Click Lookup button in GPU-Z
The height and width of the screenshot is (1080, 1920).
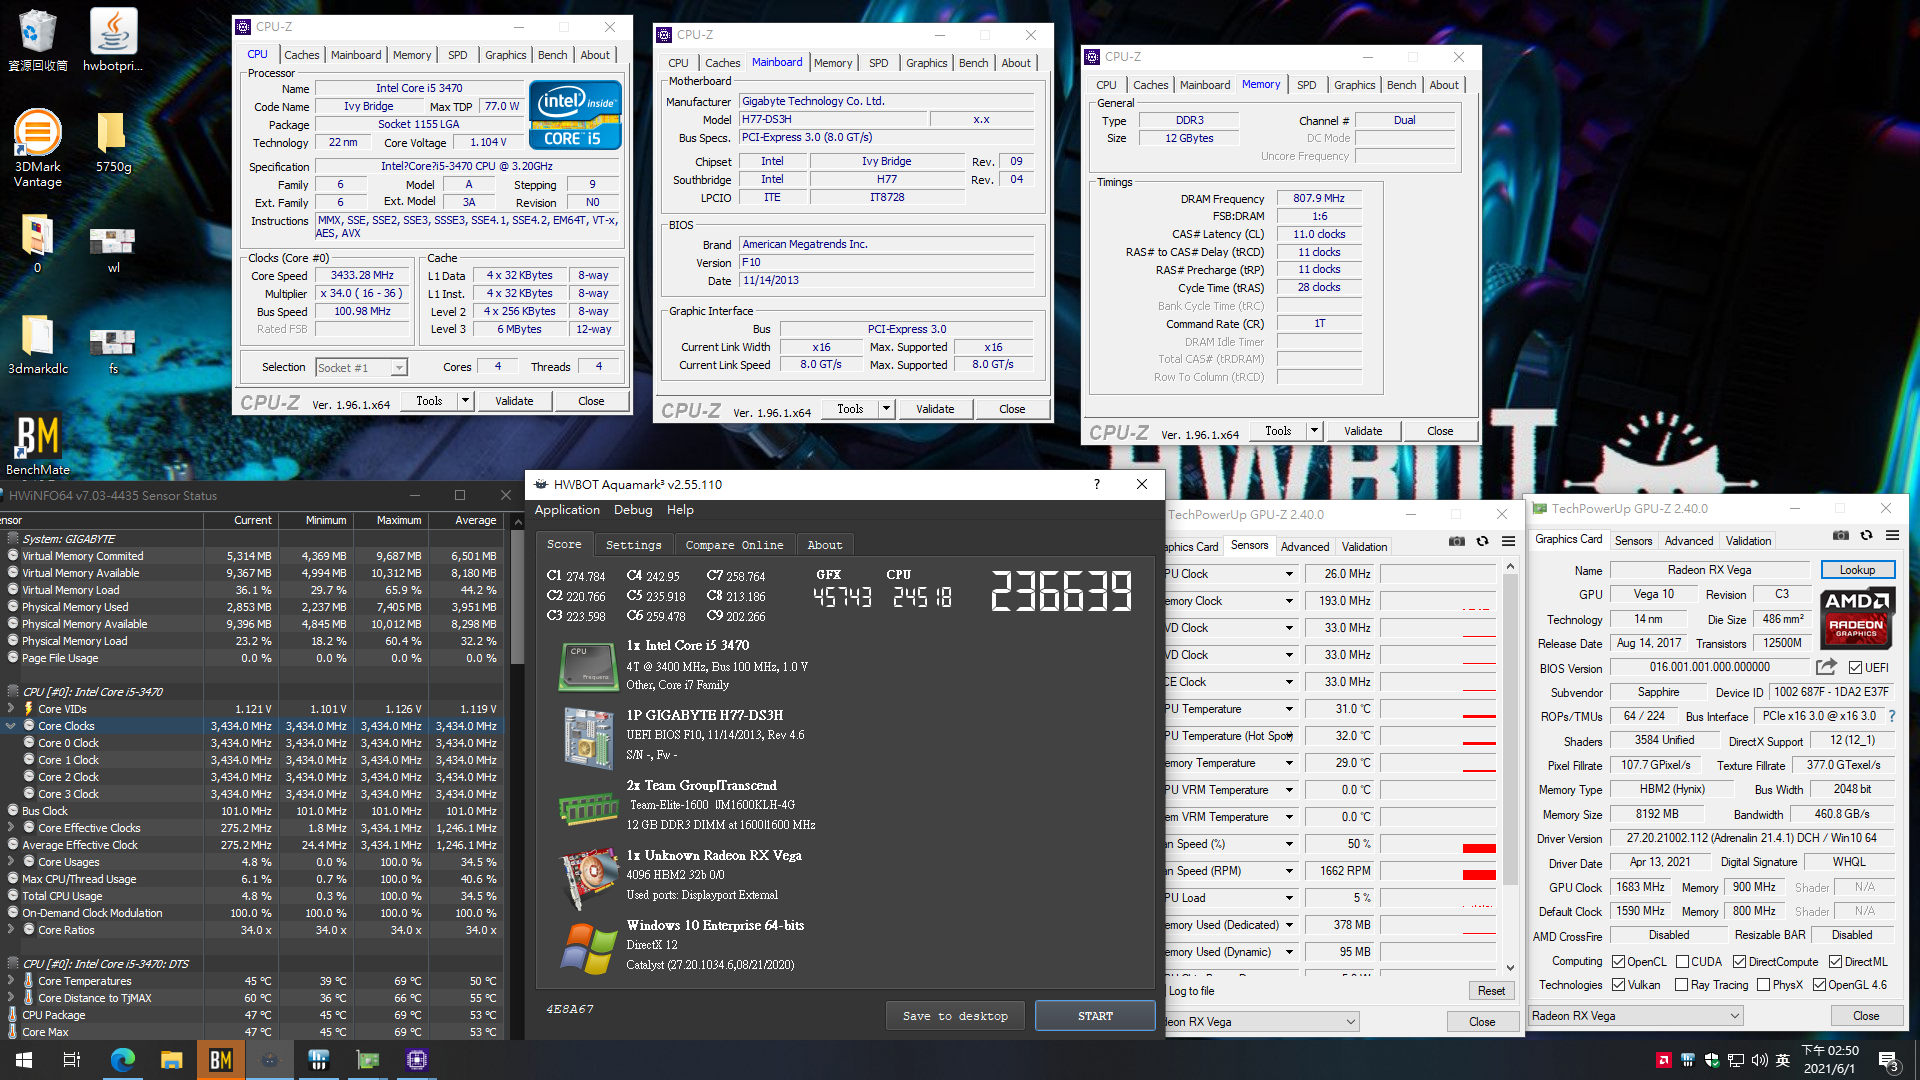(1857, 570)
